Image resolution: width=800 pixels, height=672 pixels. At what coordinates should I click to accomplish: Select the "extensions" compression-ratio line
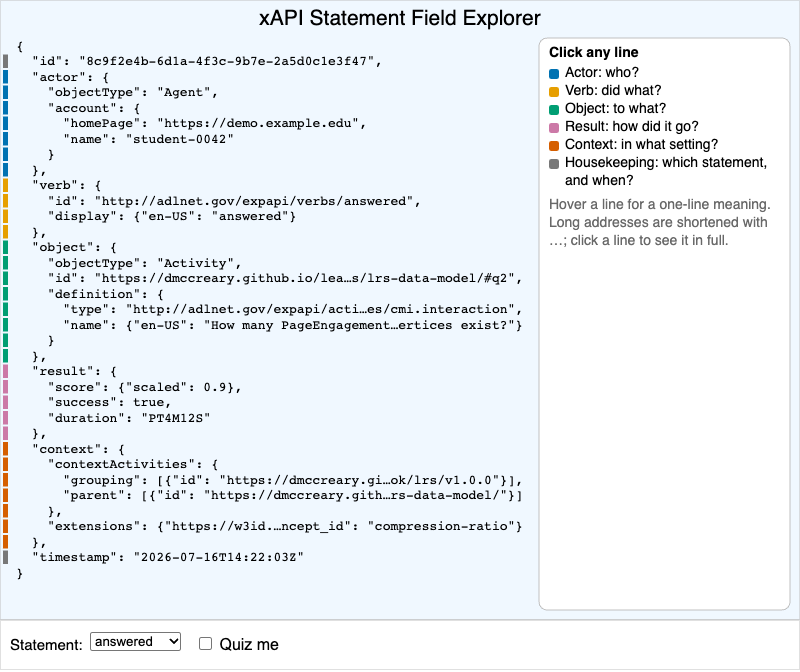285,527
